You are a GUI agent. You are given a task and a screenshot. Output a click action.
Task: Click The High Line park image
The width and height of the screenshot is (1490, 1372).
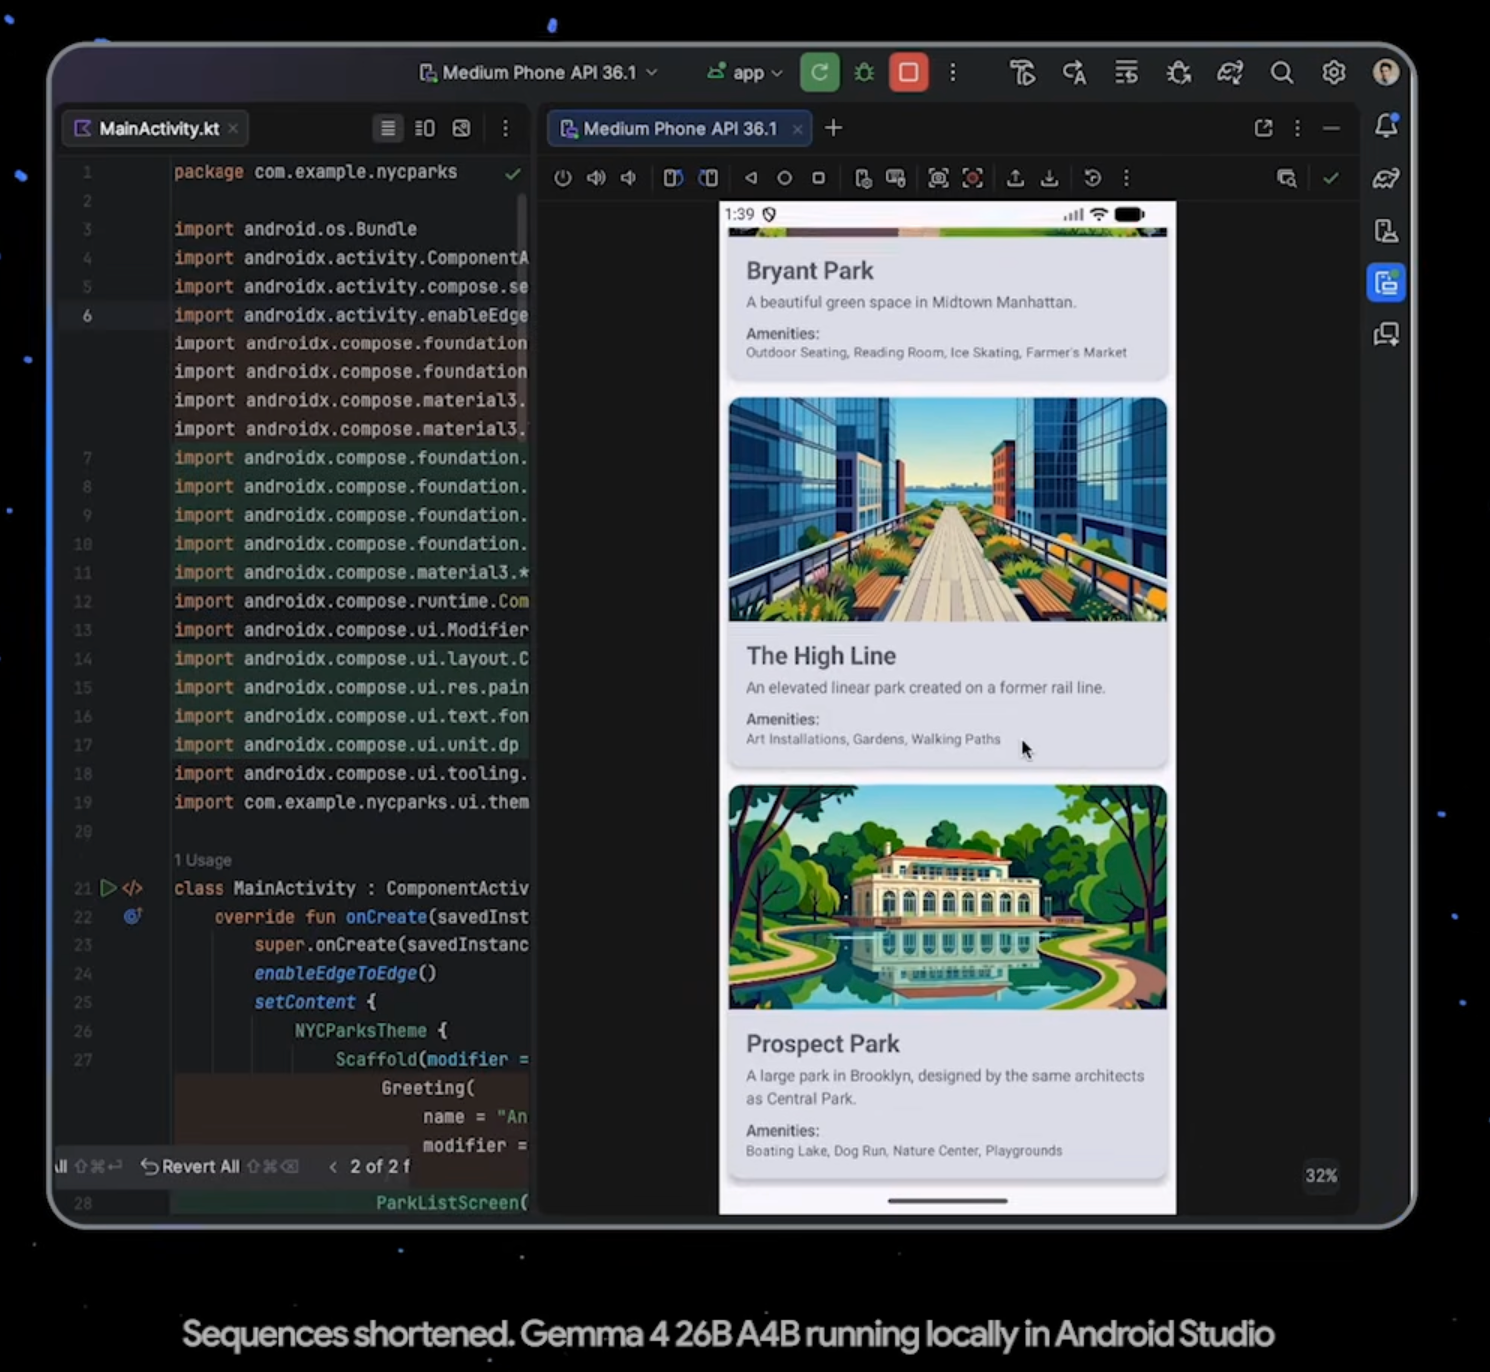[947, 509]
